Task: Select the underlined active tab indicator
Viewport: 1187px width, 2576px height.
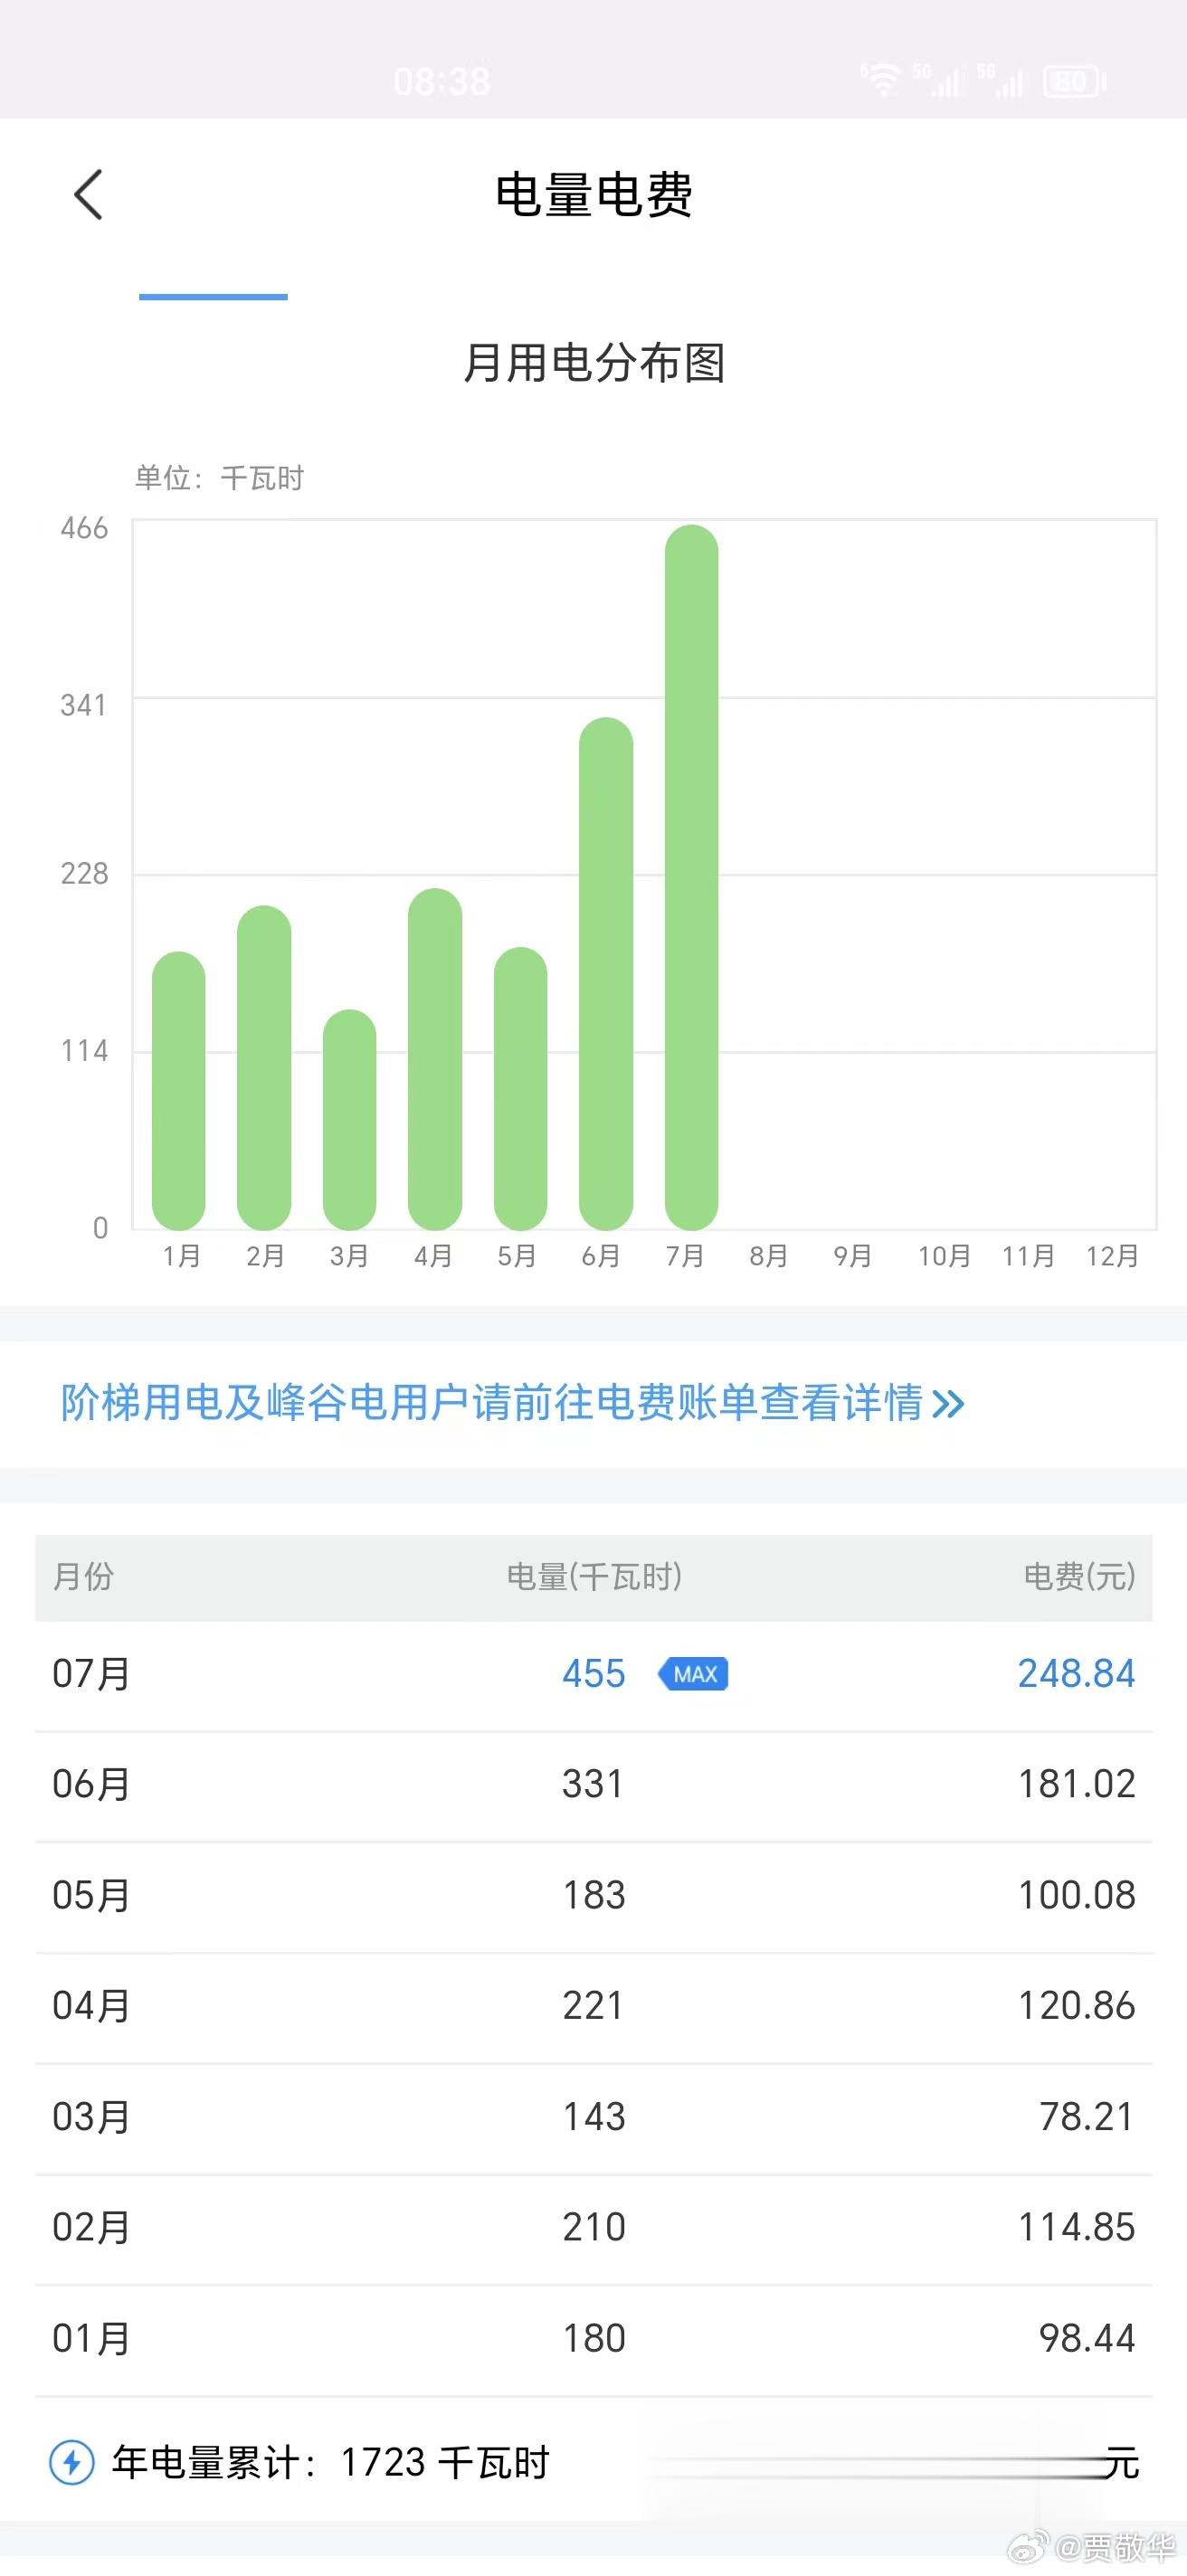Action: [x=213, y=296]
